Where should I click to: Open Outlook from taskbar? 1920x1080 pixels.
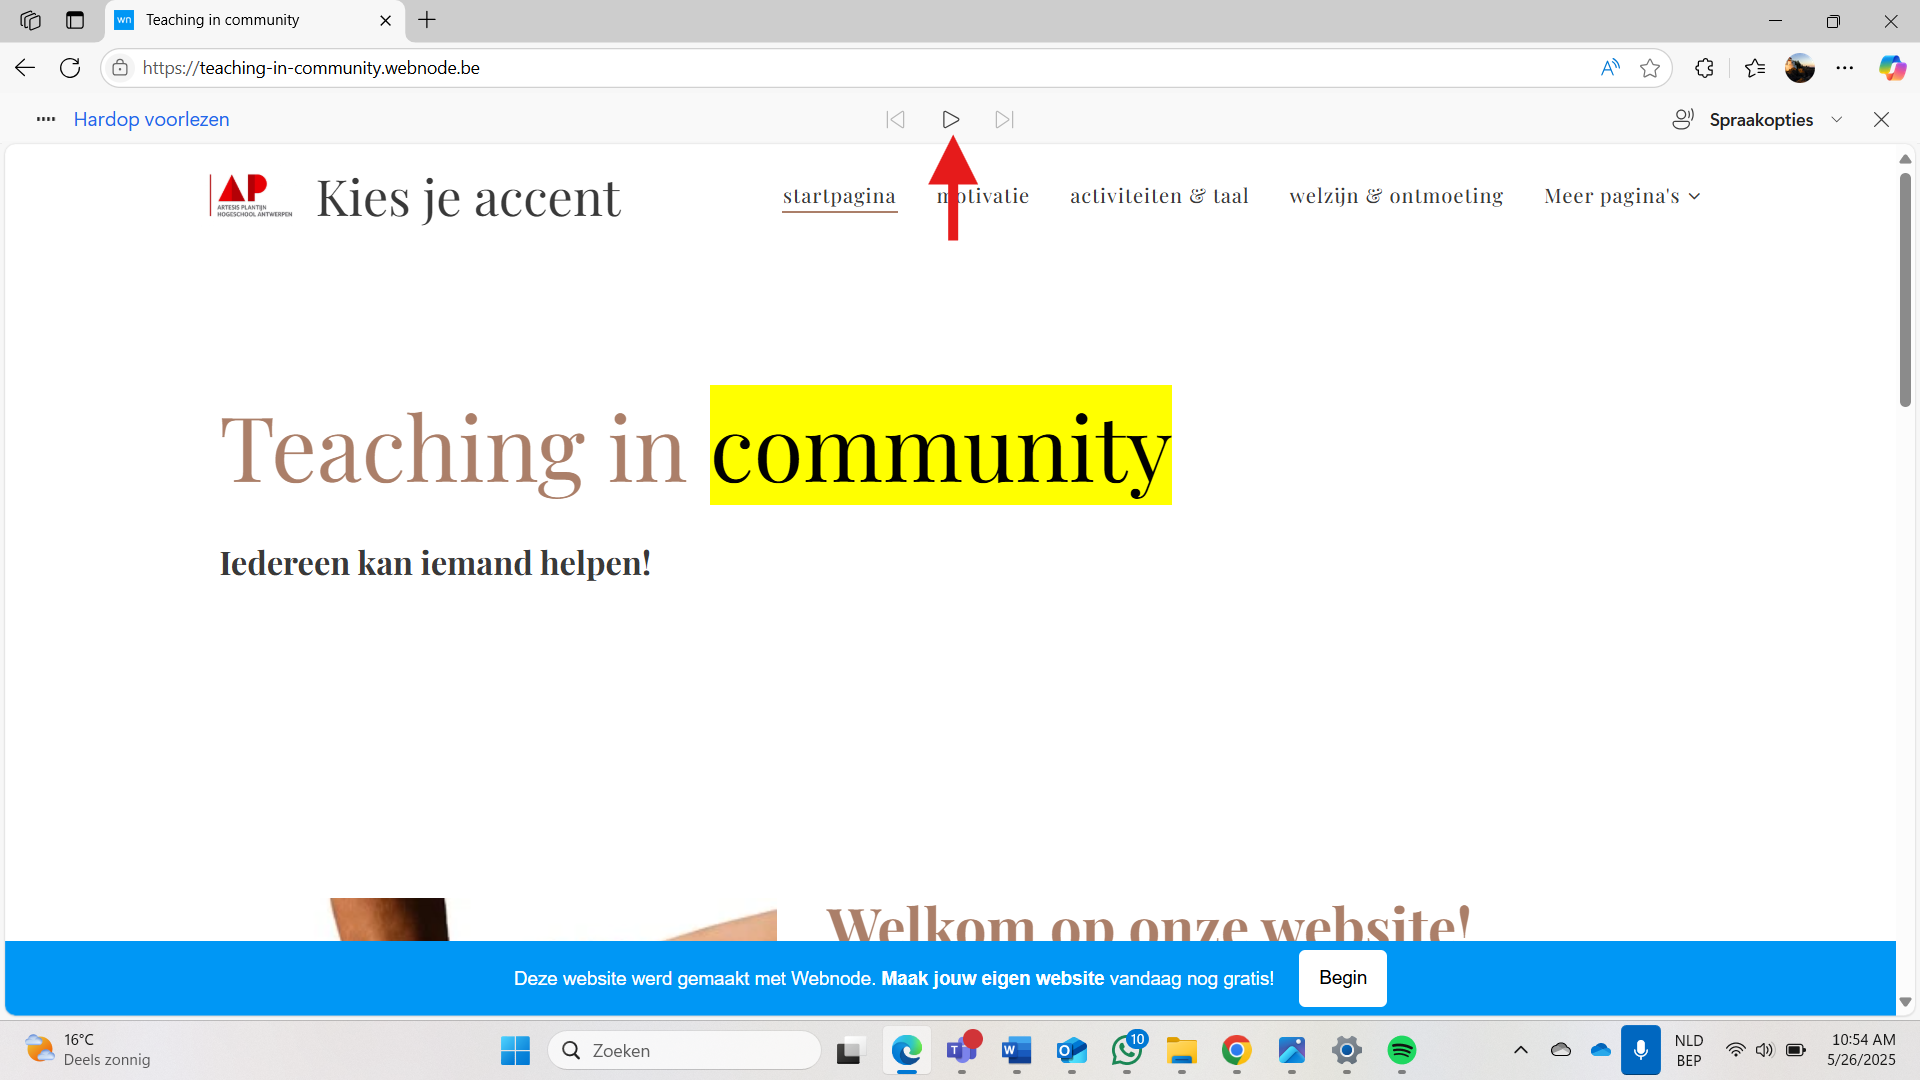pyautogui.click(x=1072, y=1050)
